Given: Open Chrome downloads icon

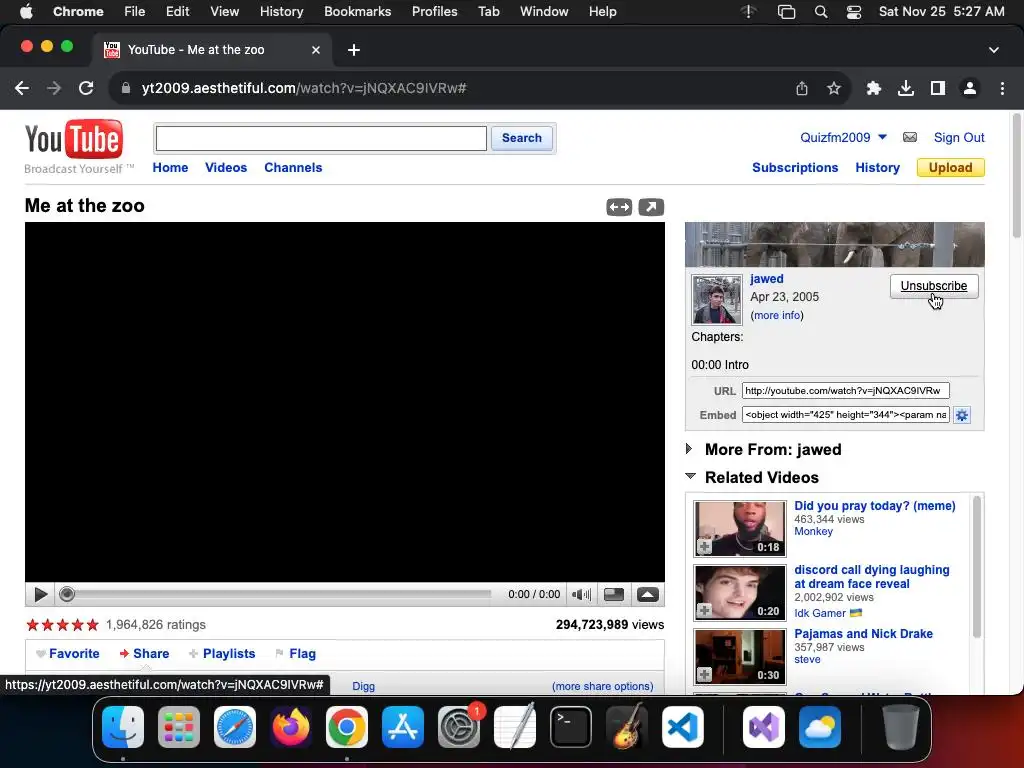Looking at the screenshot, I should coord(906,88).
